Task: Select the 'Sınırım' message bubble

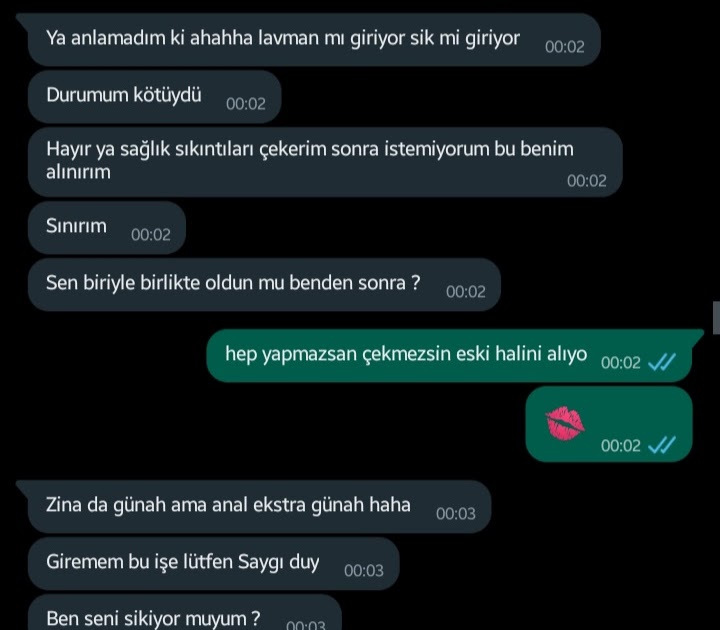Action: coord(107,228)
